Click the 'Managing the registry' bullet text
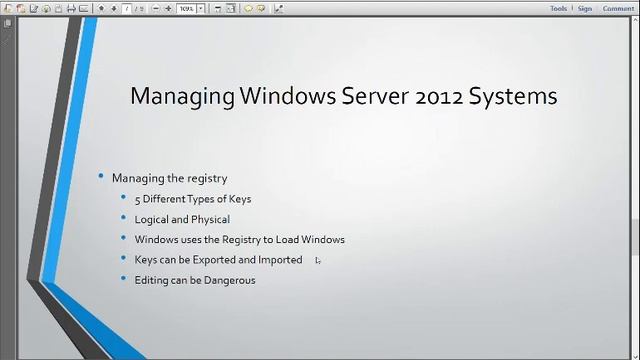Screen dimensions: 640x360 tap(170, 178)
